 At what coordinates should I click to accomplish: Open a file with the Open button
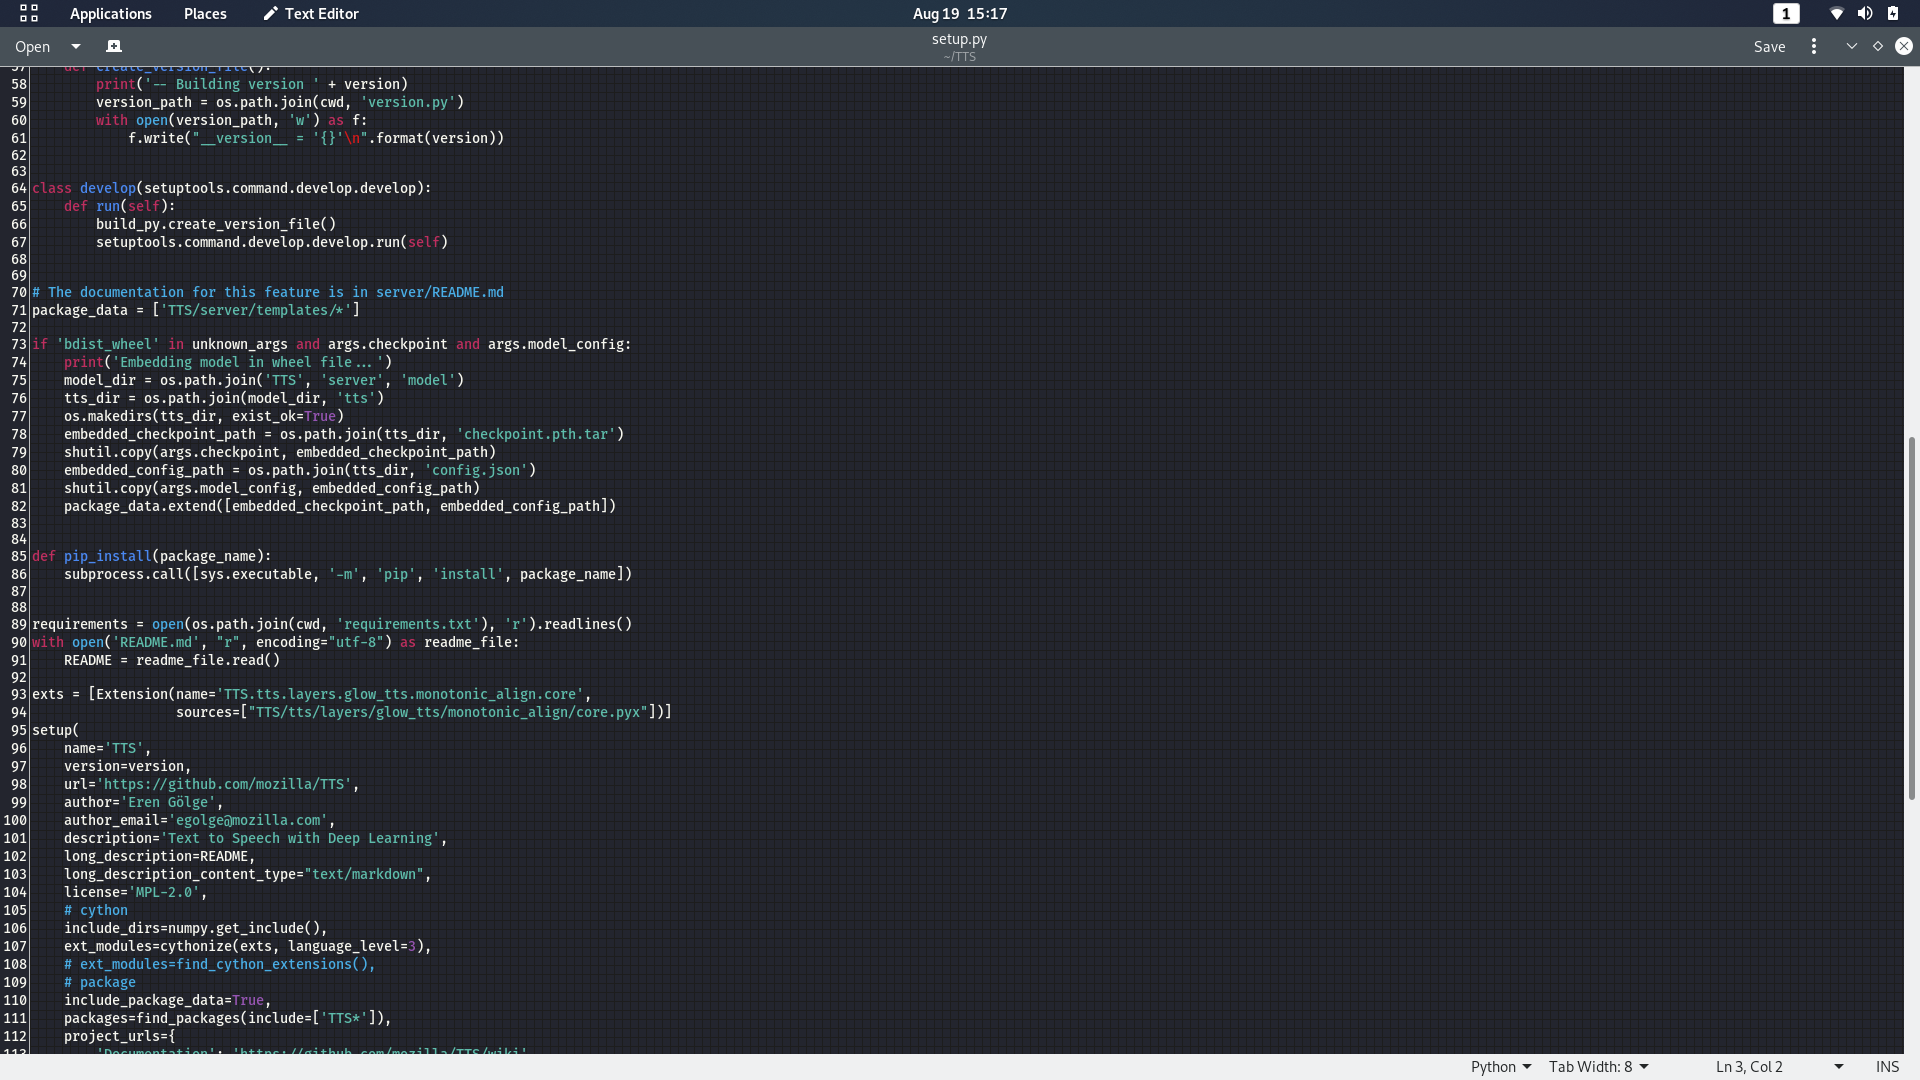point(31,46)
